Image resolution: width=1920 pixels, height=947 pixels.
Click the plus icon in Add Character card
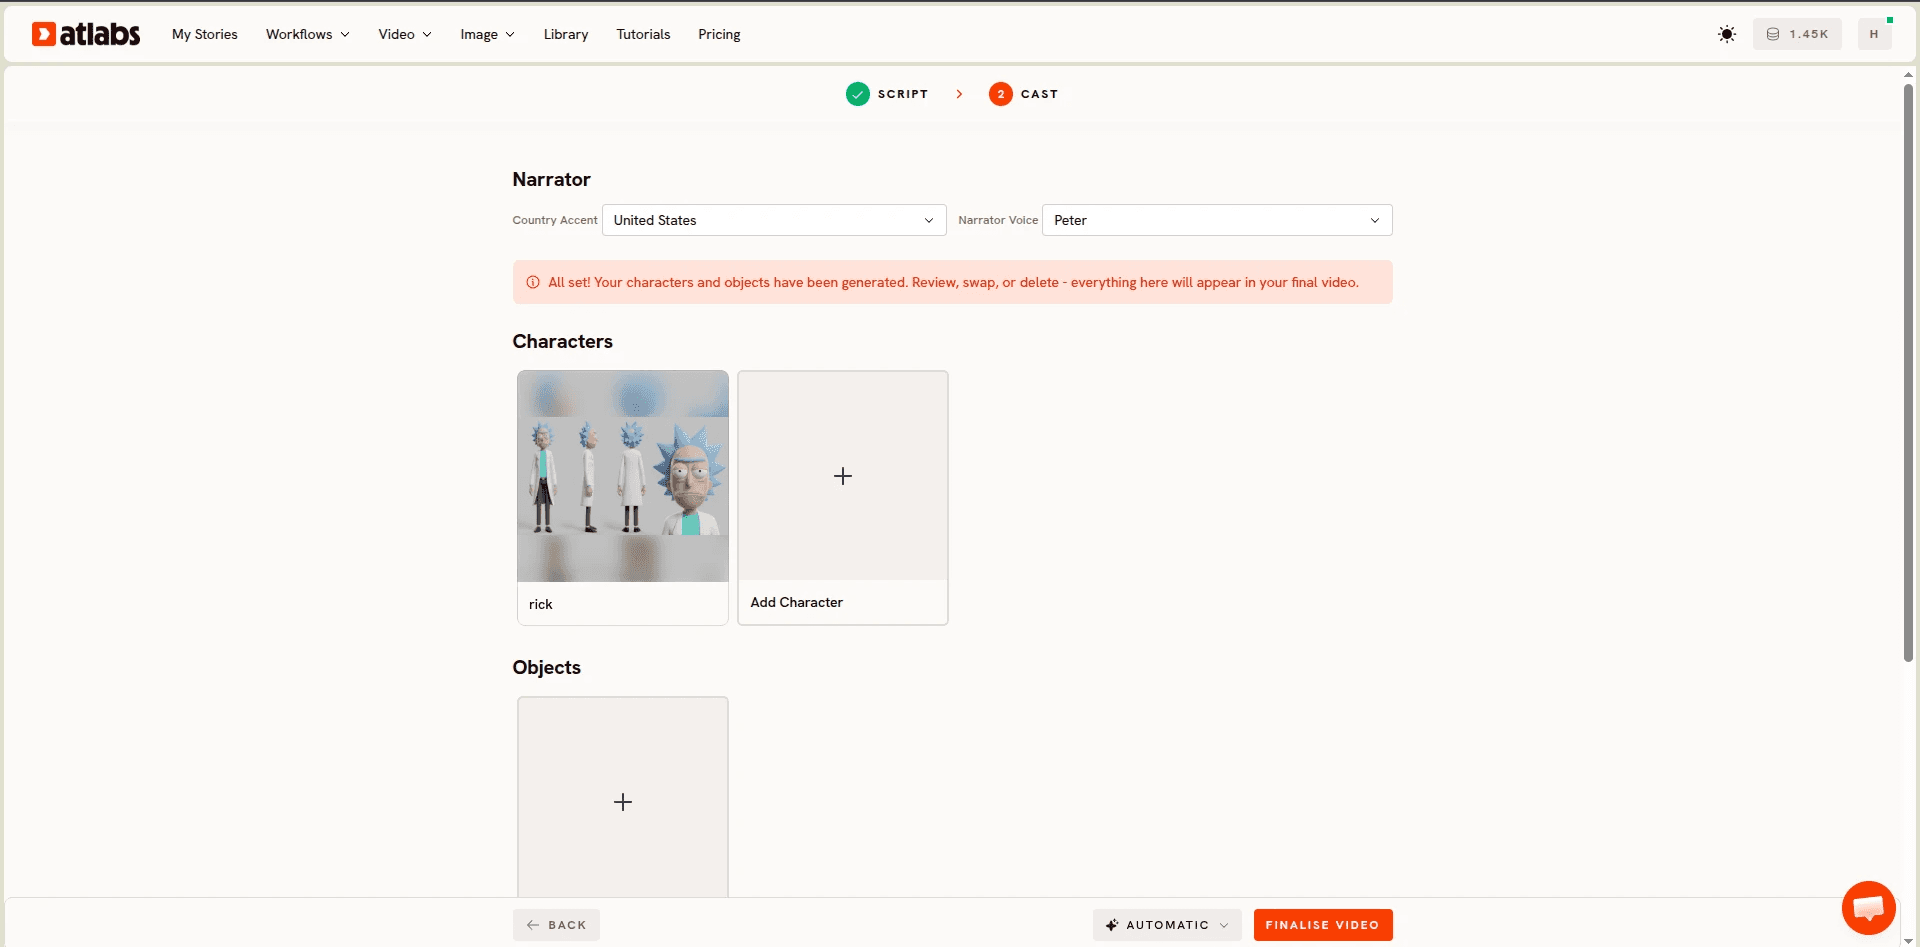pyautogui.click(x=843, y=476)
